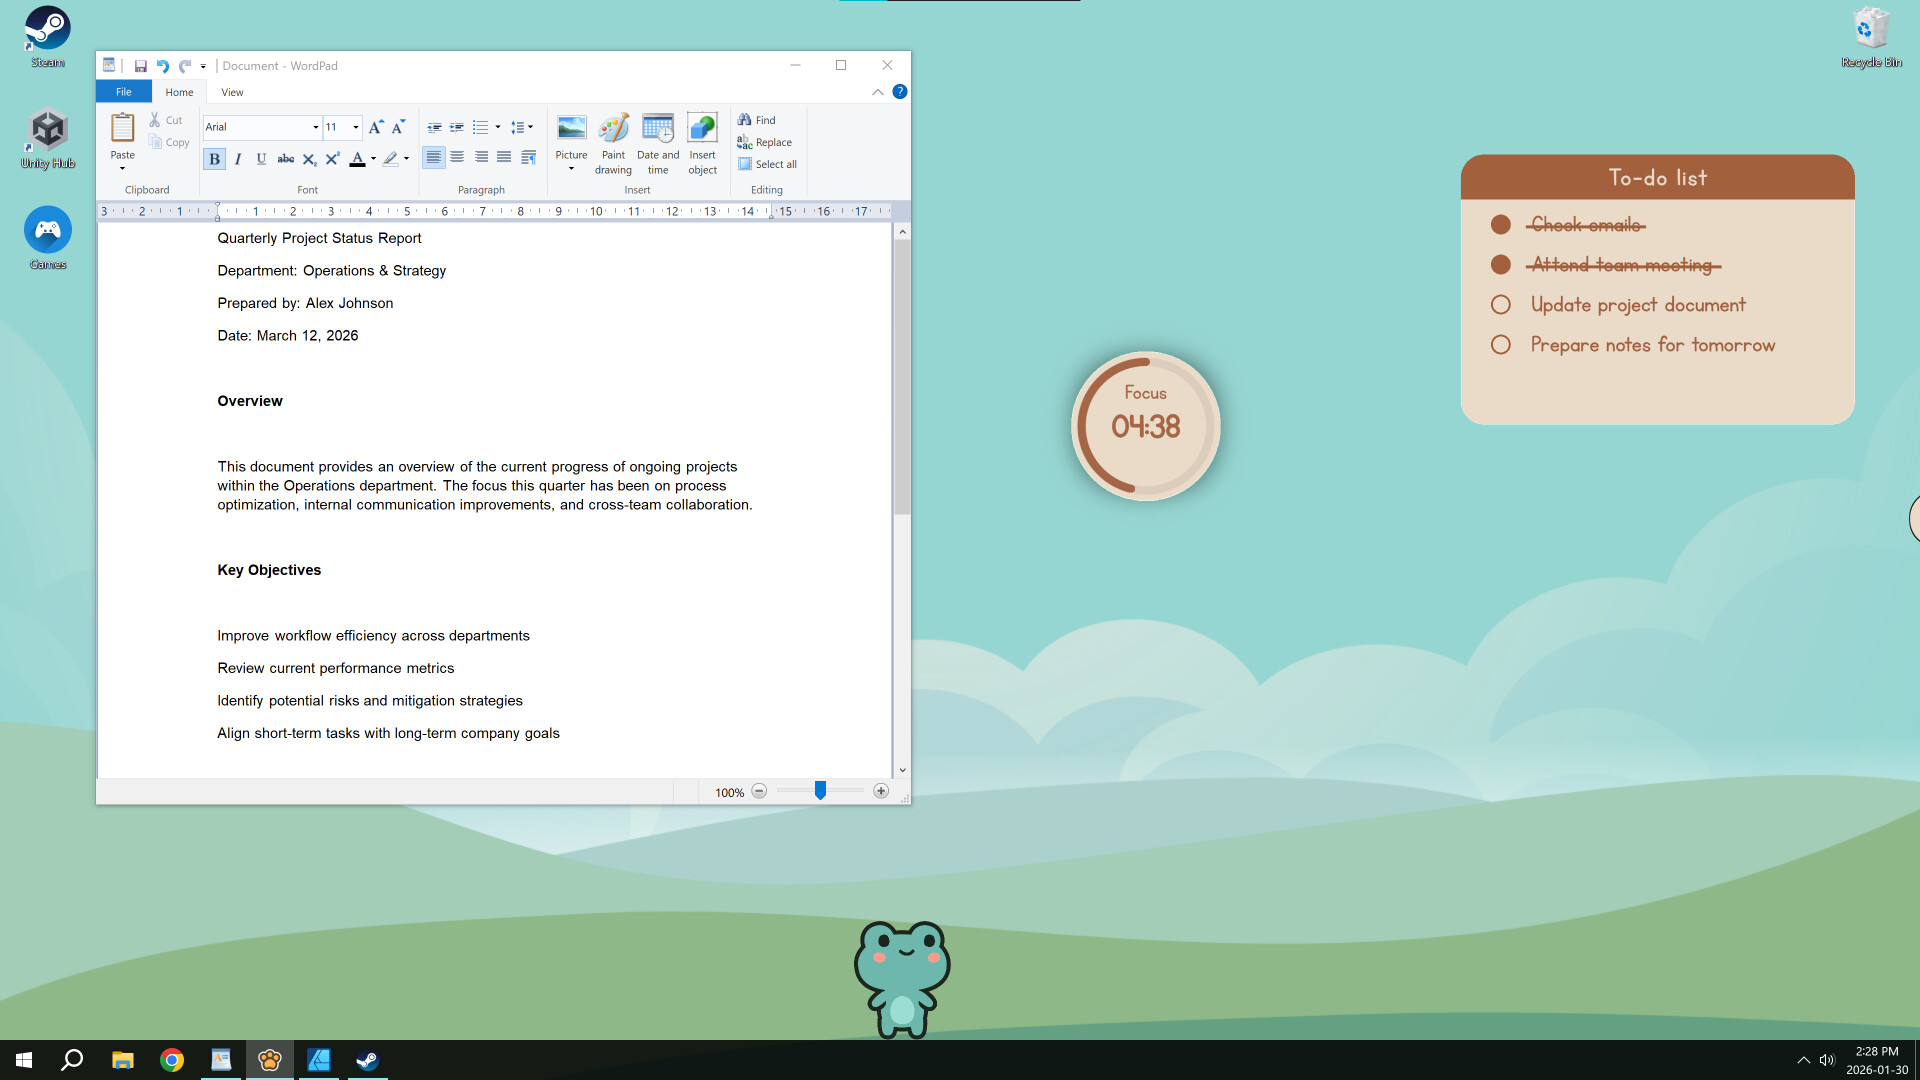Image resolution: width=1920 pixels, height=1080 pixels.
Task: Click the Select all icon
Action: (767, 163)
